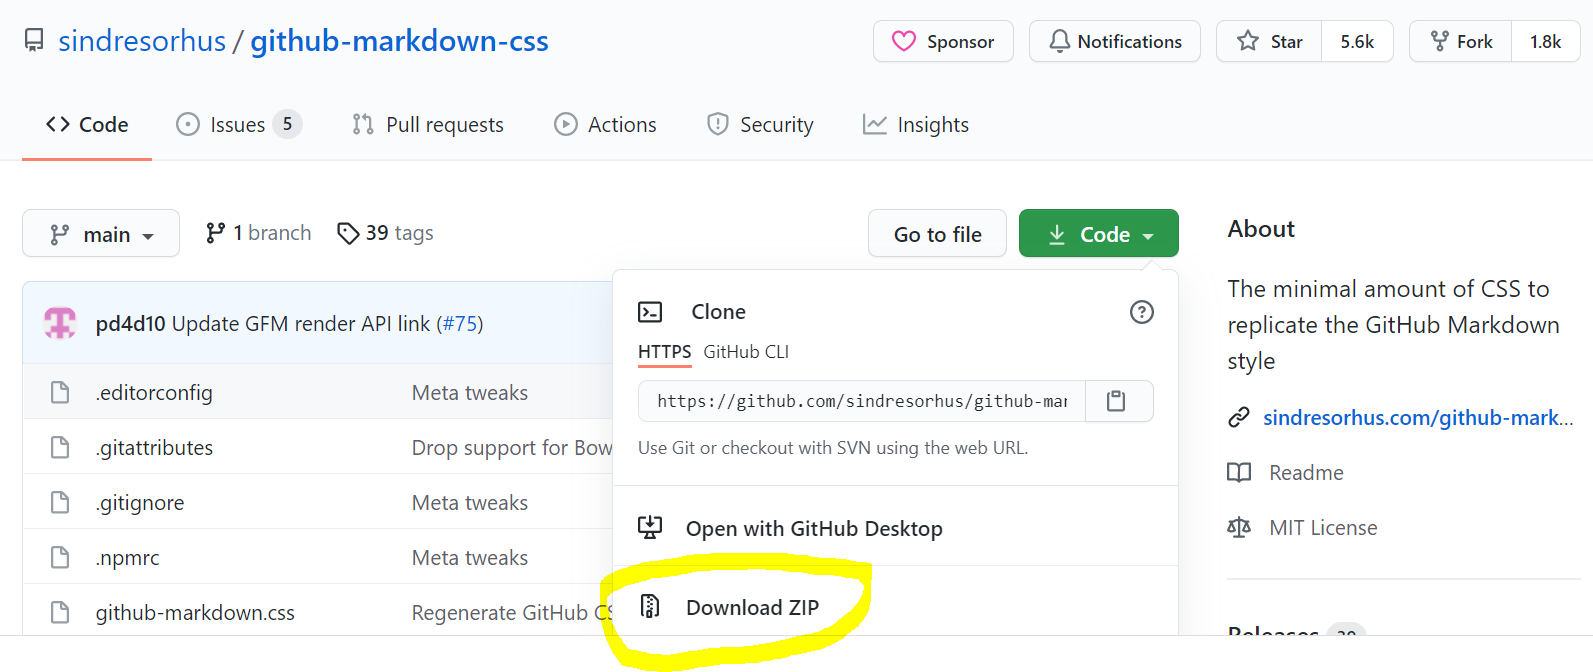Click the book icon next to Readme
1593x672 pixels.
tap(1239, 472)
